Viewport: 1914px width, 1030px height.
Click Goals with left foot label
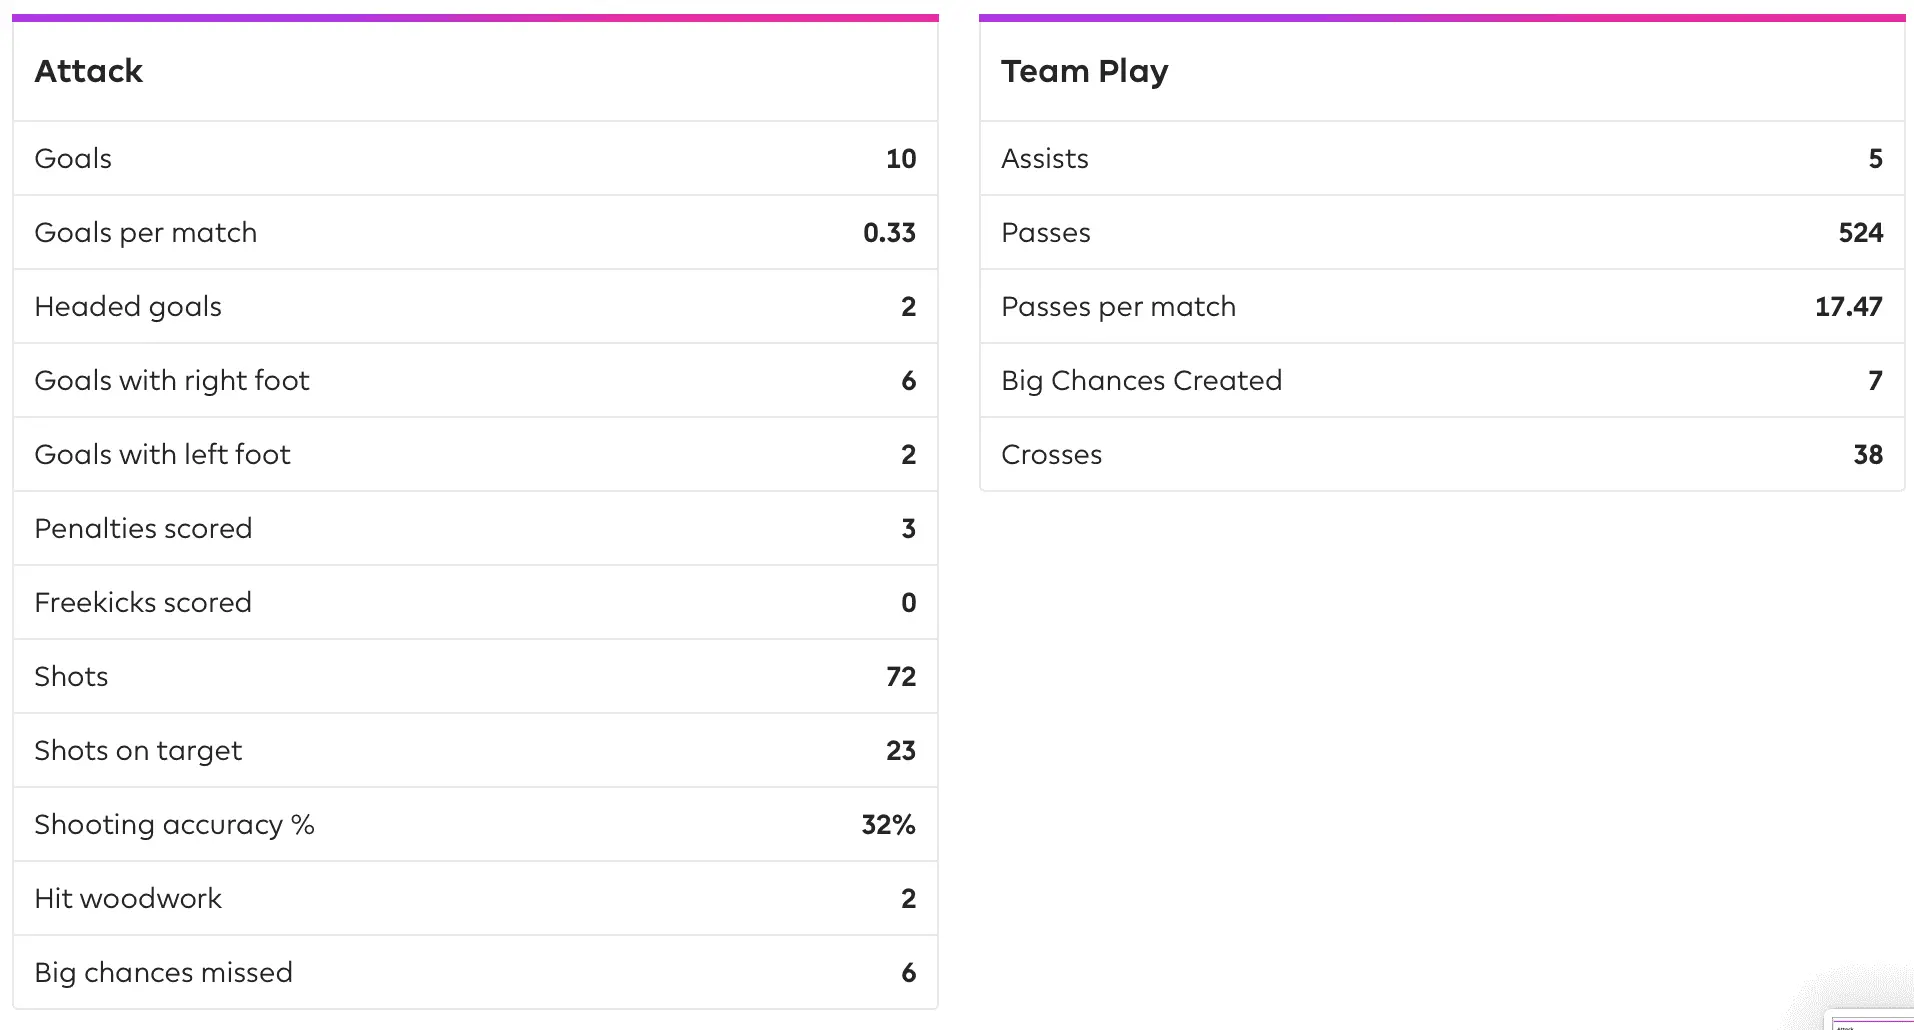point(162,454)
